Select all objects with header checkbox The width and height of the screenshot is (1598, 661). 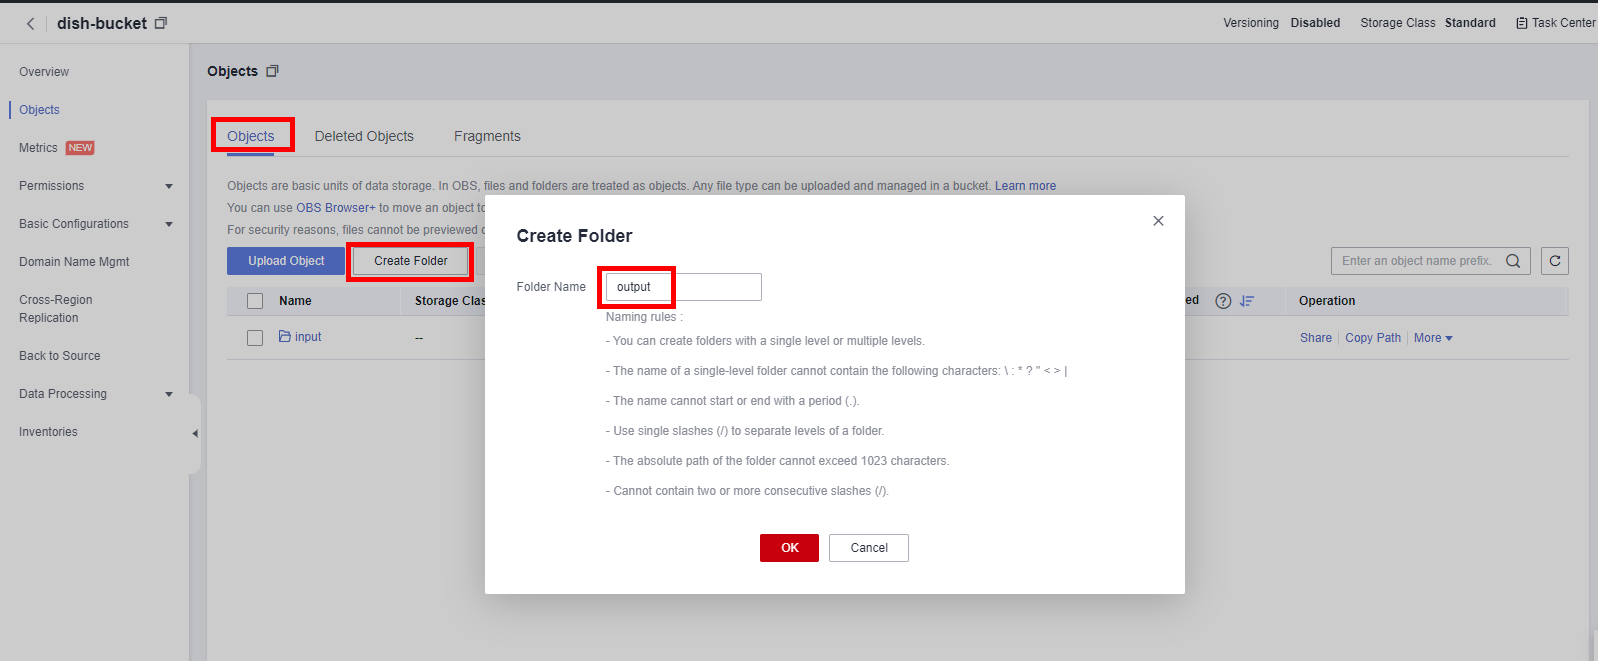(x=255, y=301)
